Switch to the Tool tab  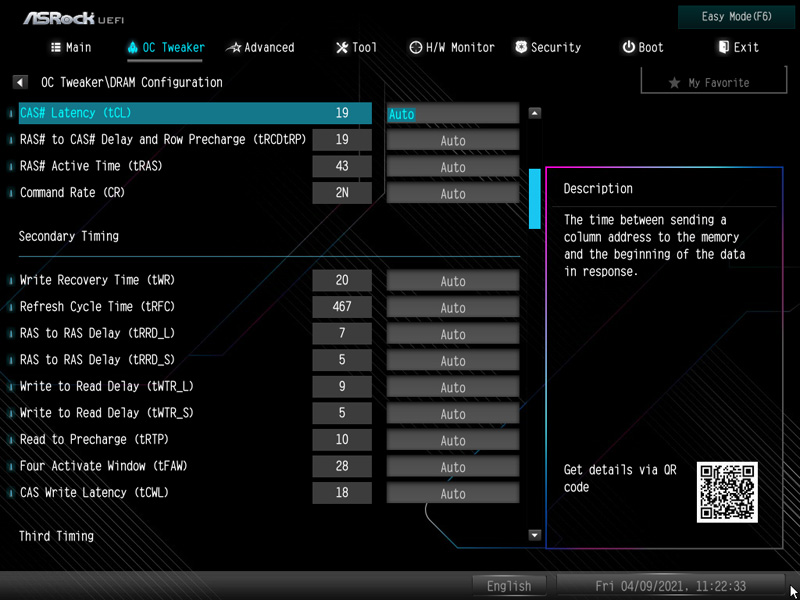[356, 47]
